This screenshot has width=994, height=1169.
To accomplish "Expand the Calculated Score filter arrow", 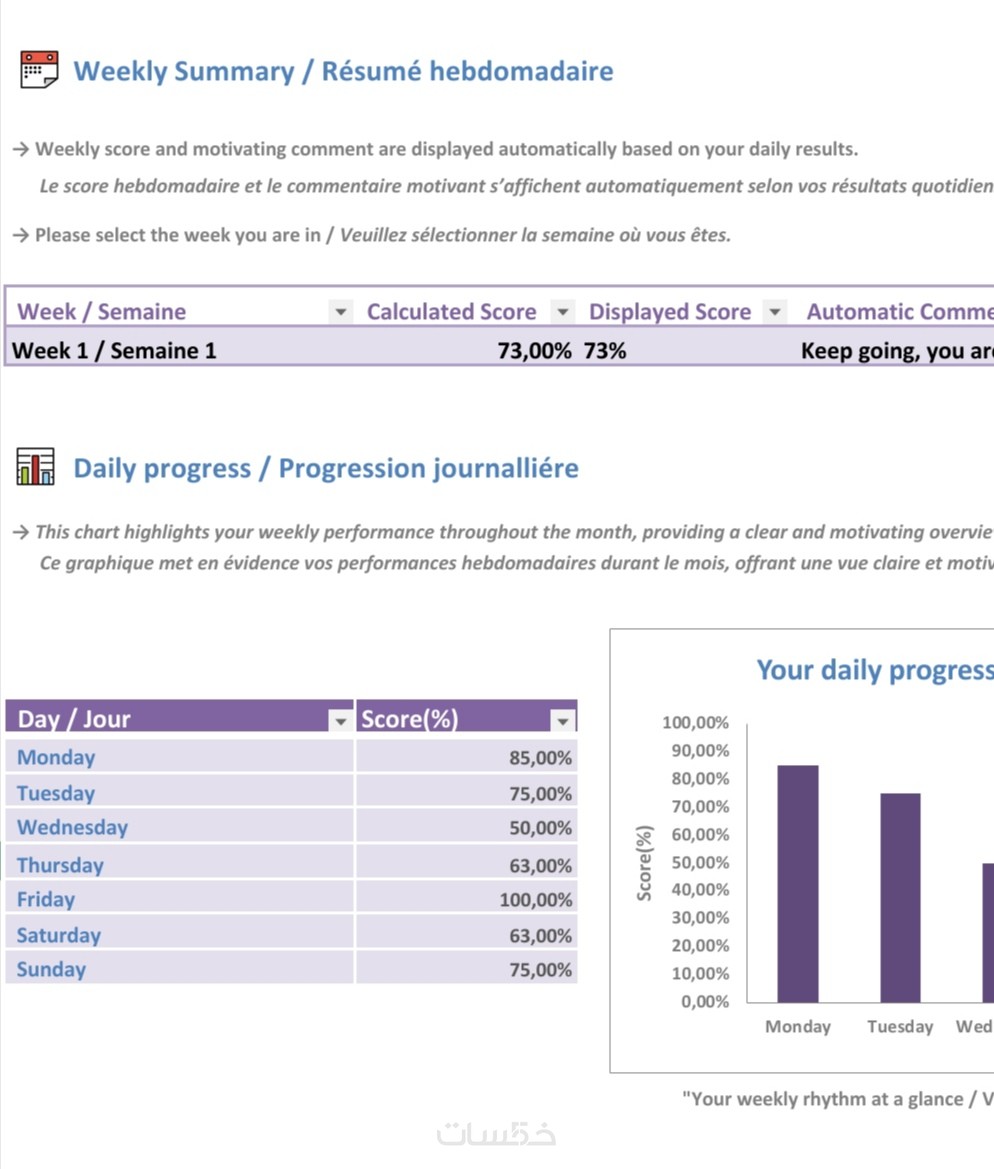I will (x=563, y=312).
